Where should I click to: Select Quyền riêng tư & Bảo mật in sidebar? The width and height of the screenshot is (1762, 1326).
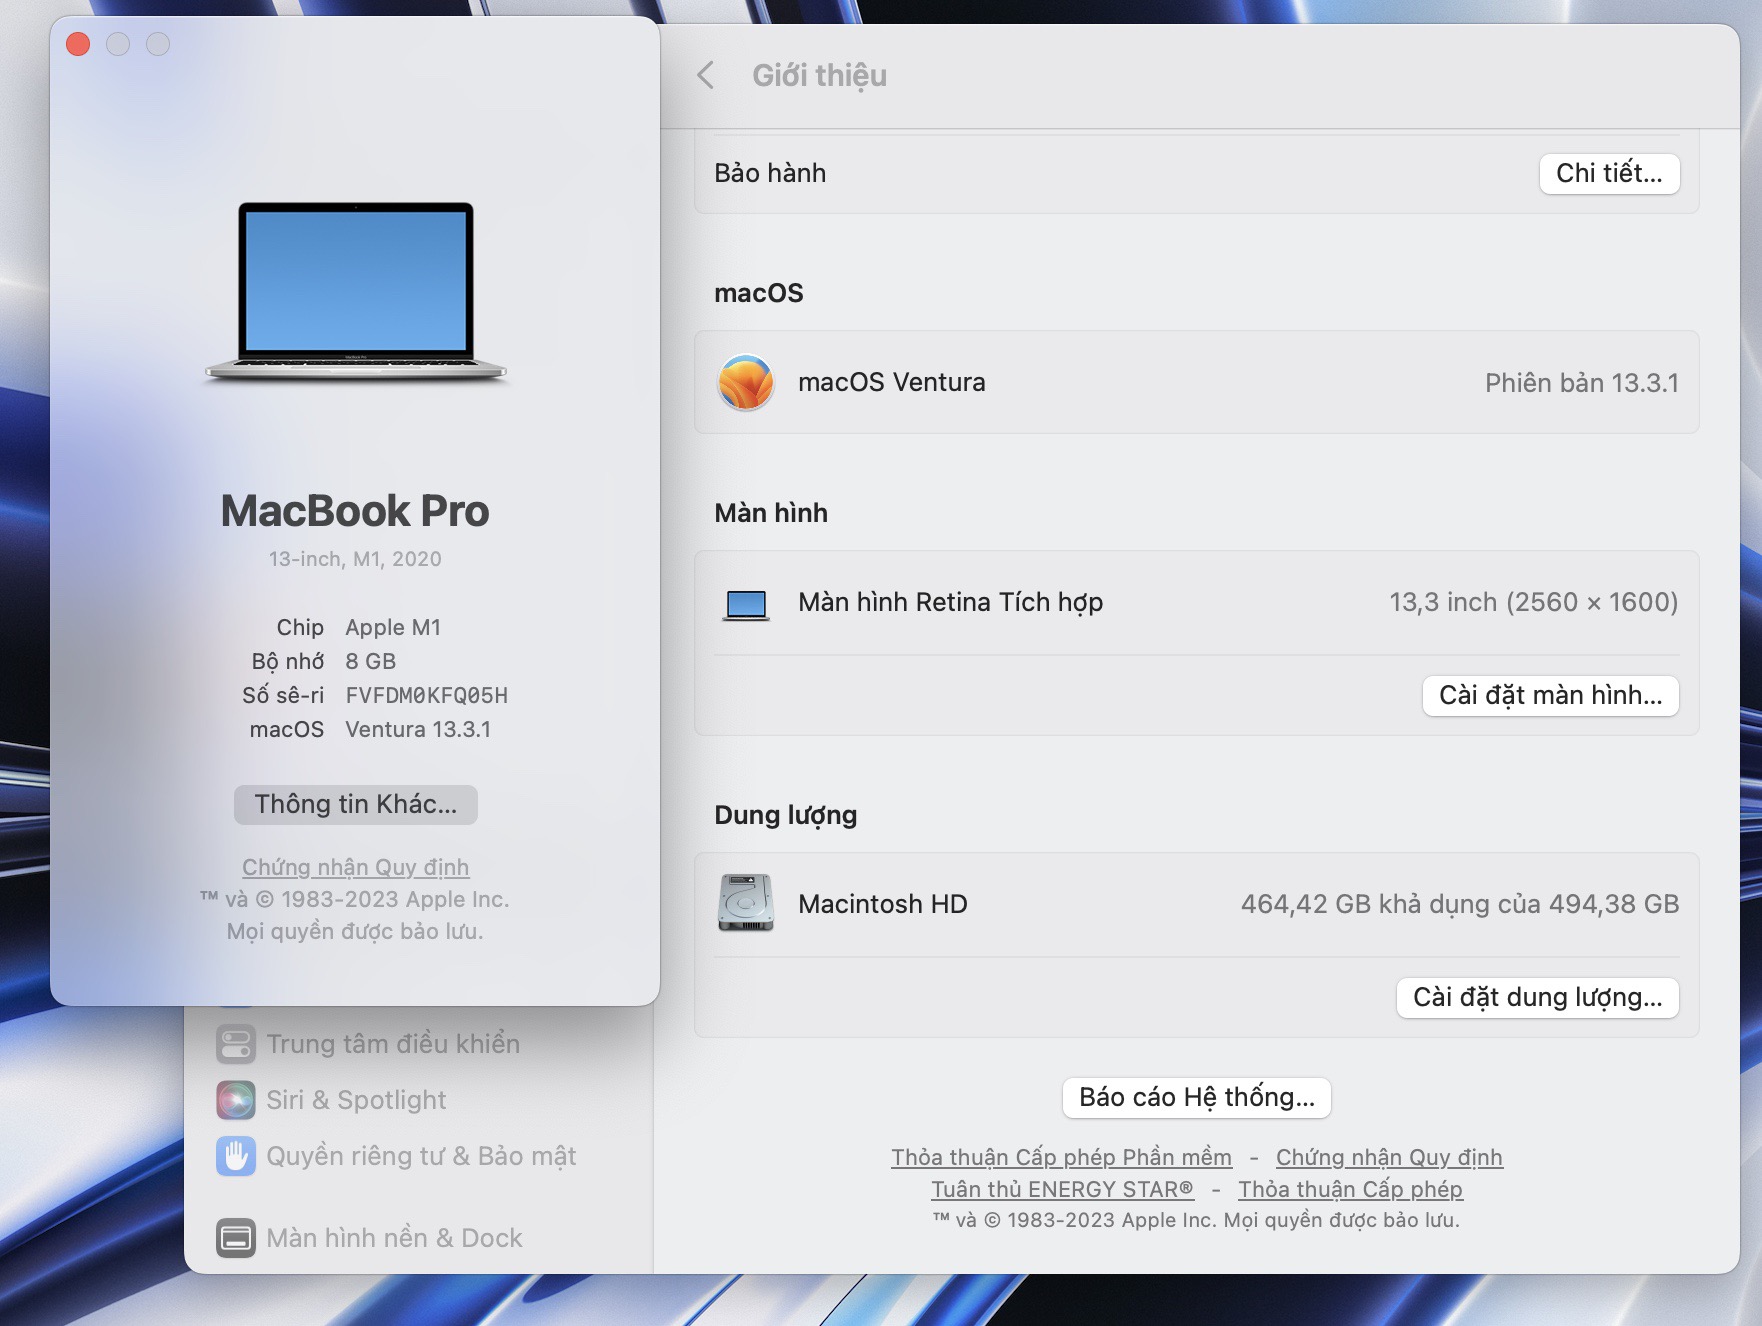tap(421, 1156)
